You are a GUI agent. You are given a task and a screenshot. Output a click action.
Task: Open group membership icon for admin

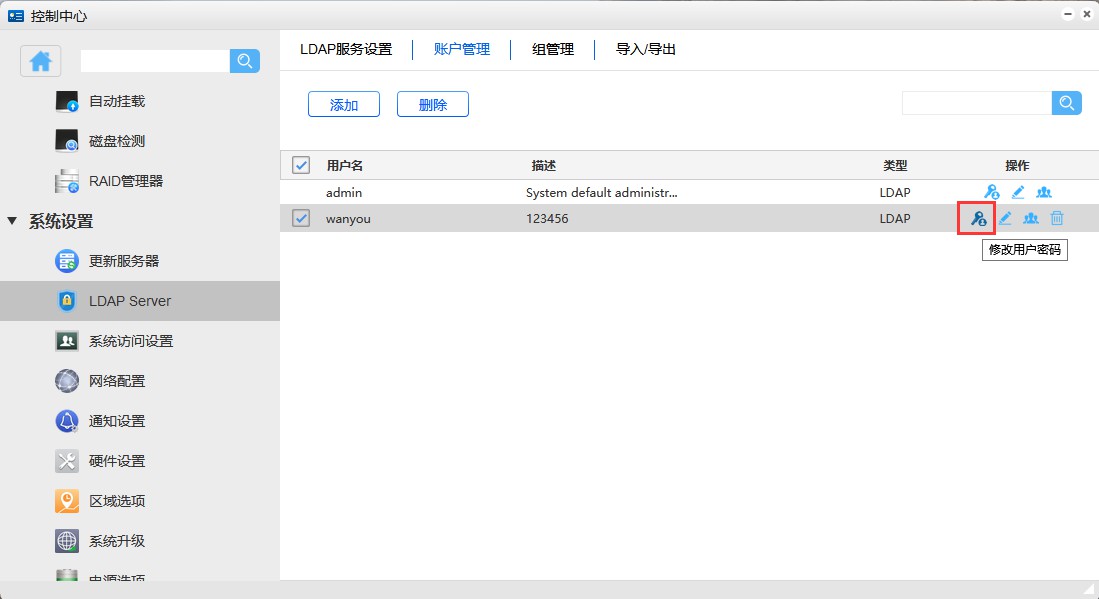pos(1043,192)
